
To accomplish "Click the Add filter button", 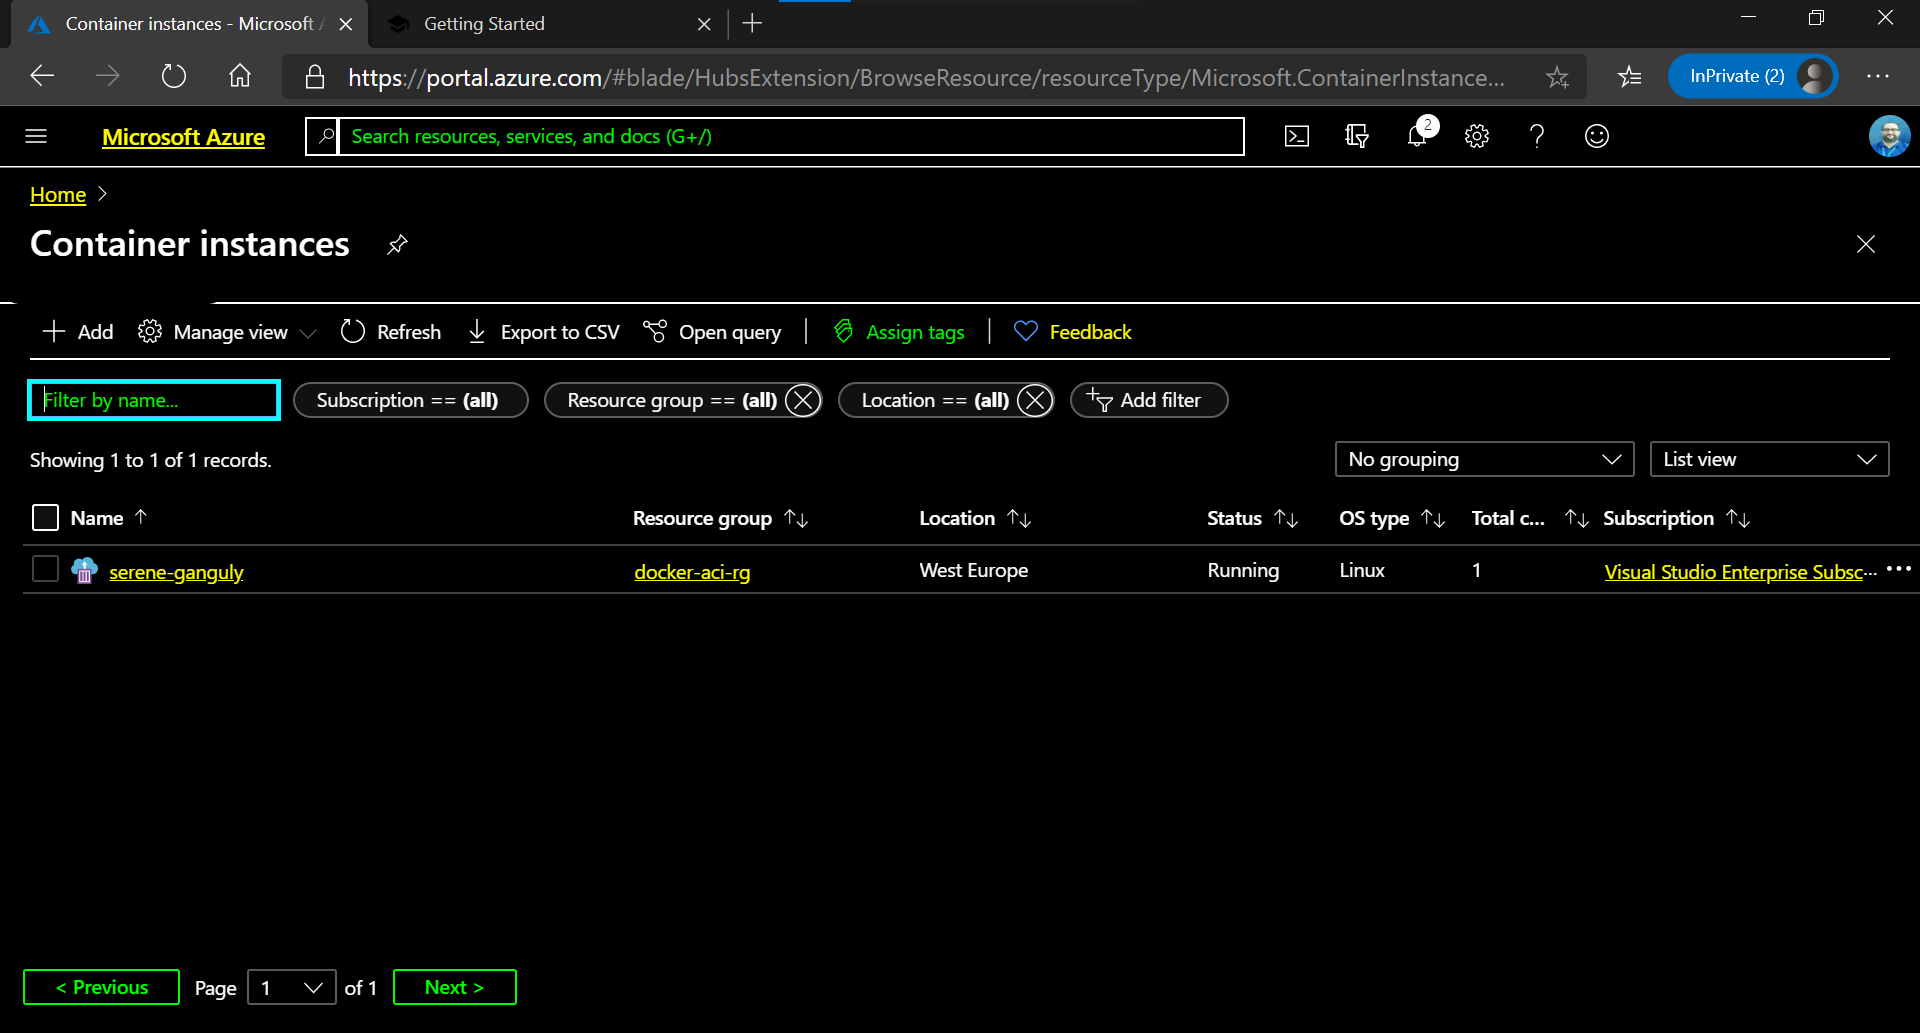I will (1148, 400).
